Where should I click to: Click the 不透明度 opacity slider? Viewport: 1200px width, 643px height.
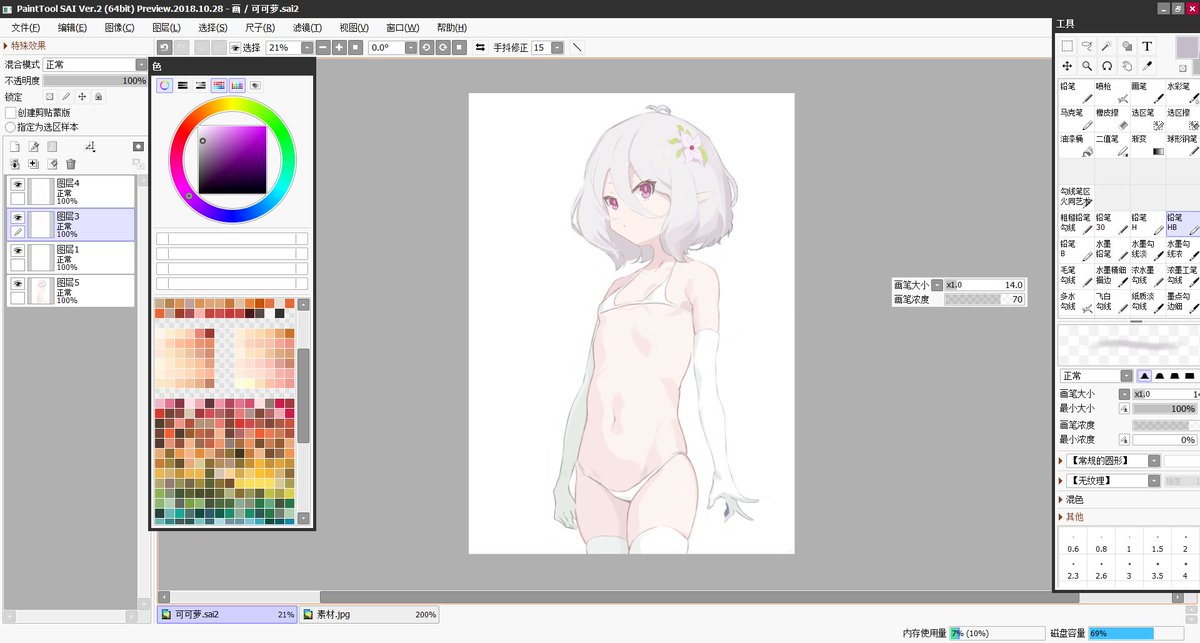(95, 80)
